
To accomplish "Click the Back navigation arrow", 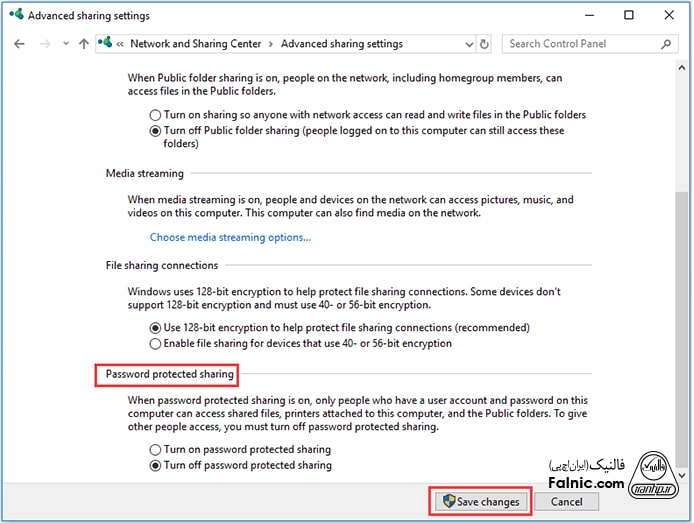I will [x=20, y=44].
